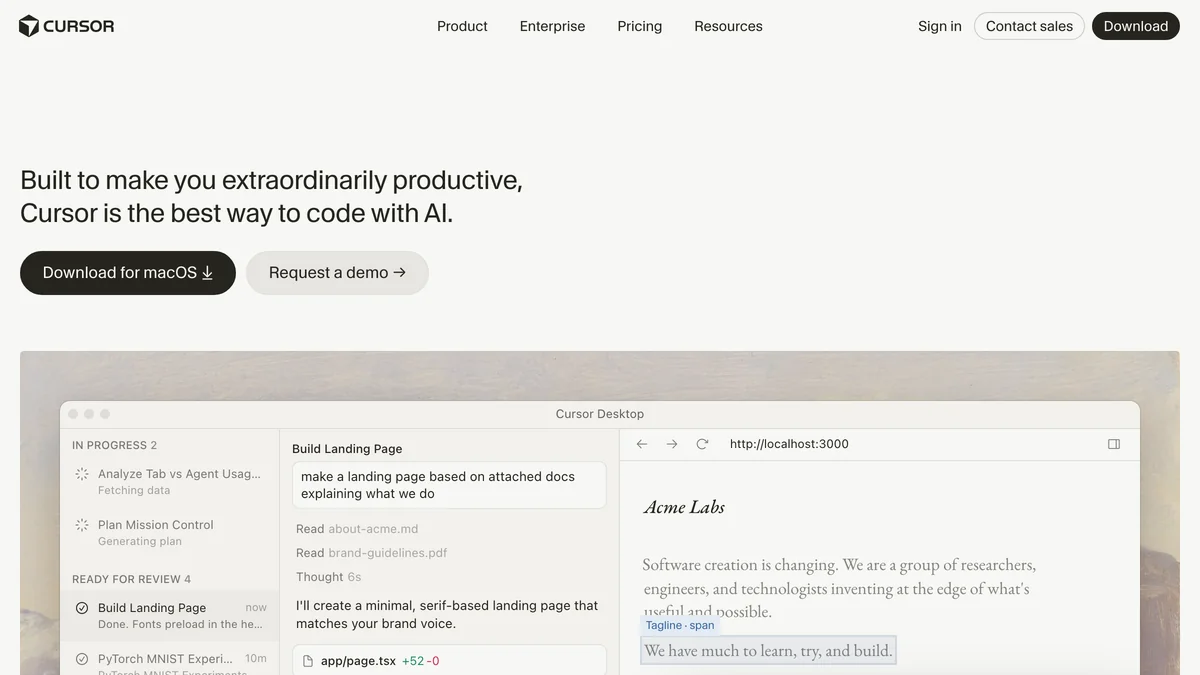Expand the Thought 6s entry

(x=328, y=577)
